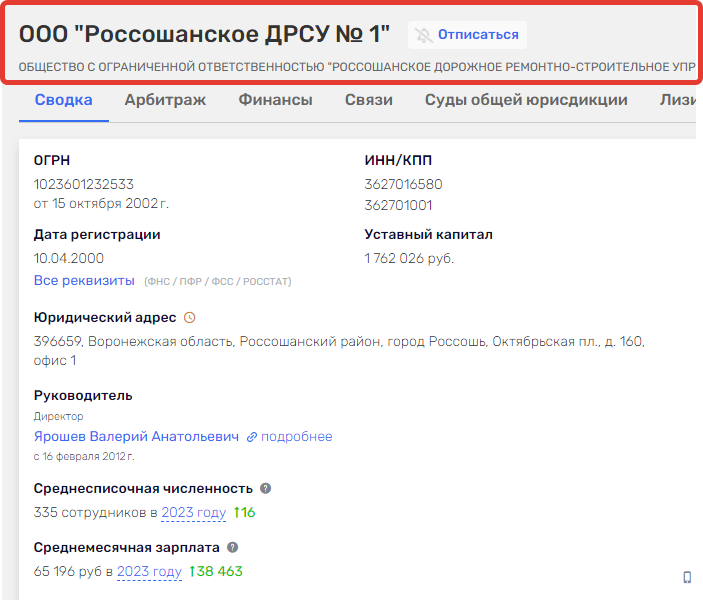Click the подробнее link
Image resolution: width=703 pixels, height=600 pixels.
pos(297,436)
